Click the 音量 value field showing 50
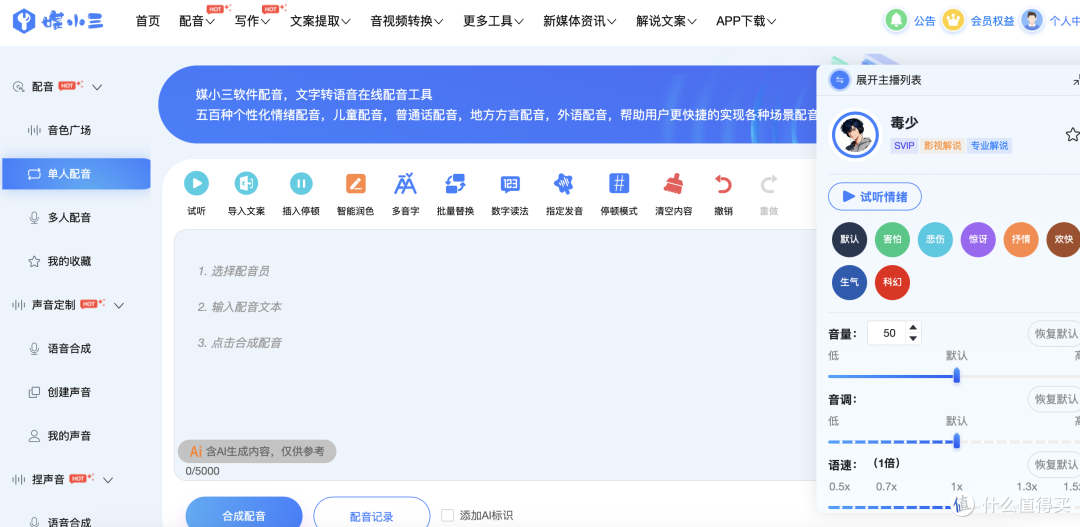 pos(889,333)
